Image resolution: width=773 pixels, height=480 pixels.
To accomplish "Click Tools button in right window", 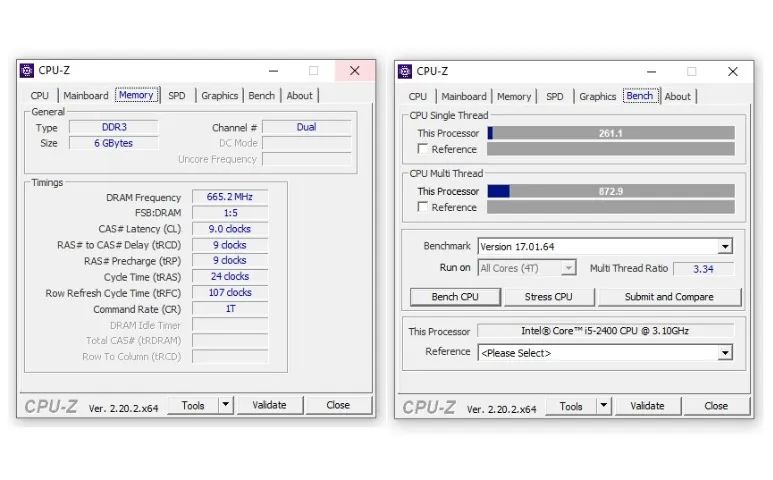I will click(x=571, y=406).
